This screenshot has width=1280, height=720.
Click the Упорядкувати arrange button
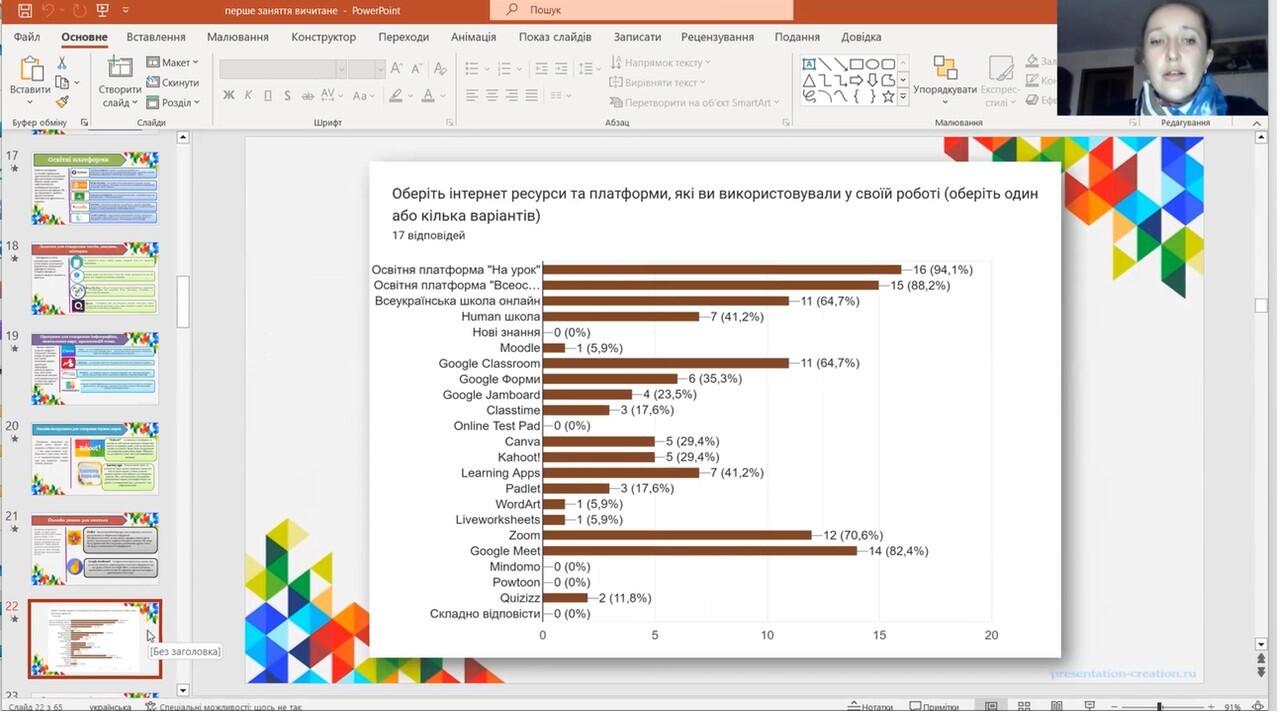pos(945,80)
